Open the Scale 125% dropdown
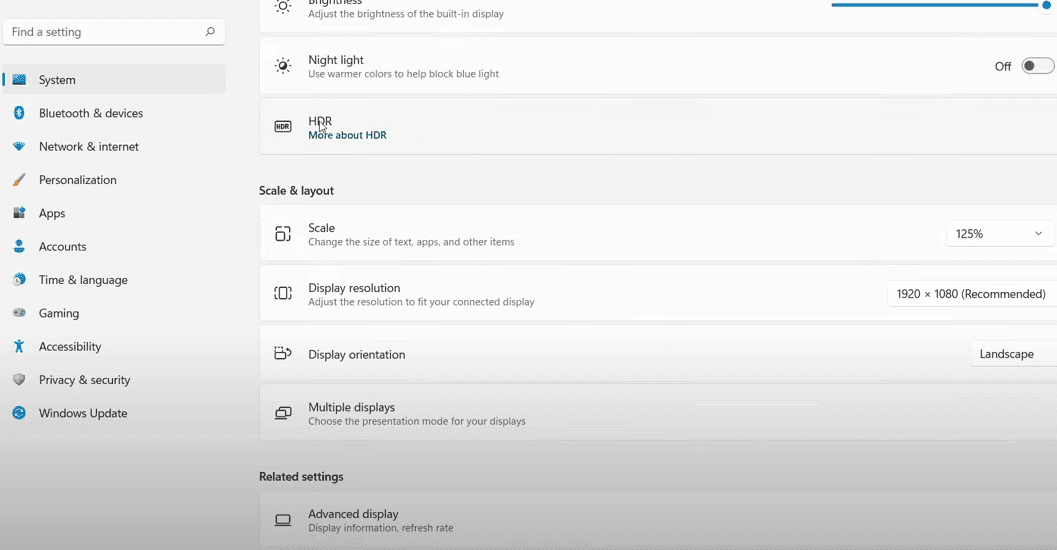This screenshot has width=1057, height=550. 1000,234
